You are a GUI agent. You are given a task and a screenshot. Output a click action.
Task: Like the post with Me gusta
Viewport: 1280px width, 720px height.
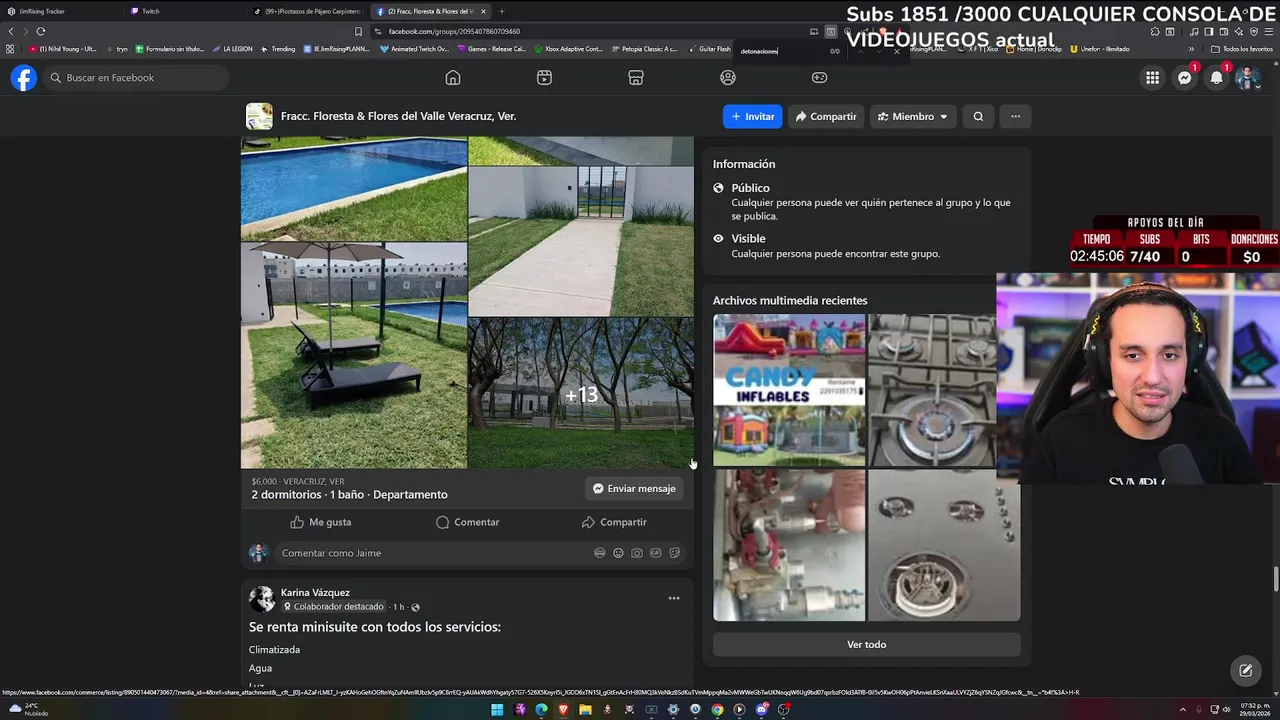pos(320,522)
